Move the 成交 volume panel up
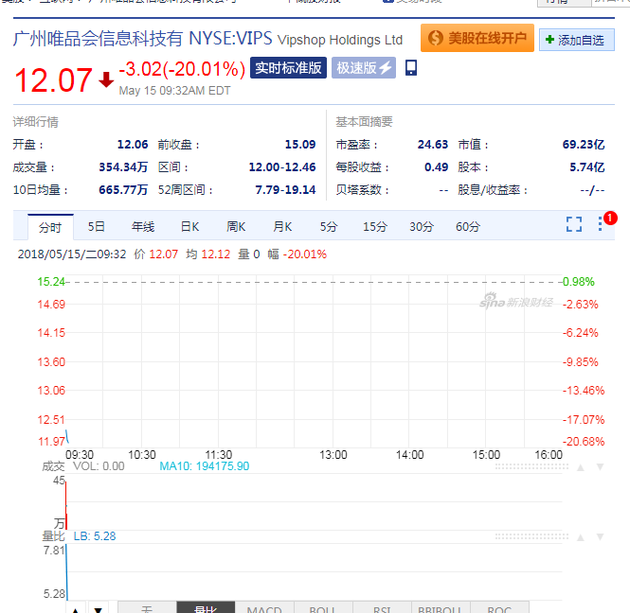Screen dimensions: 630x613 click(580, 467)
